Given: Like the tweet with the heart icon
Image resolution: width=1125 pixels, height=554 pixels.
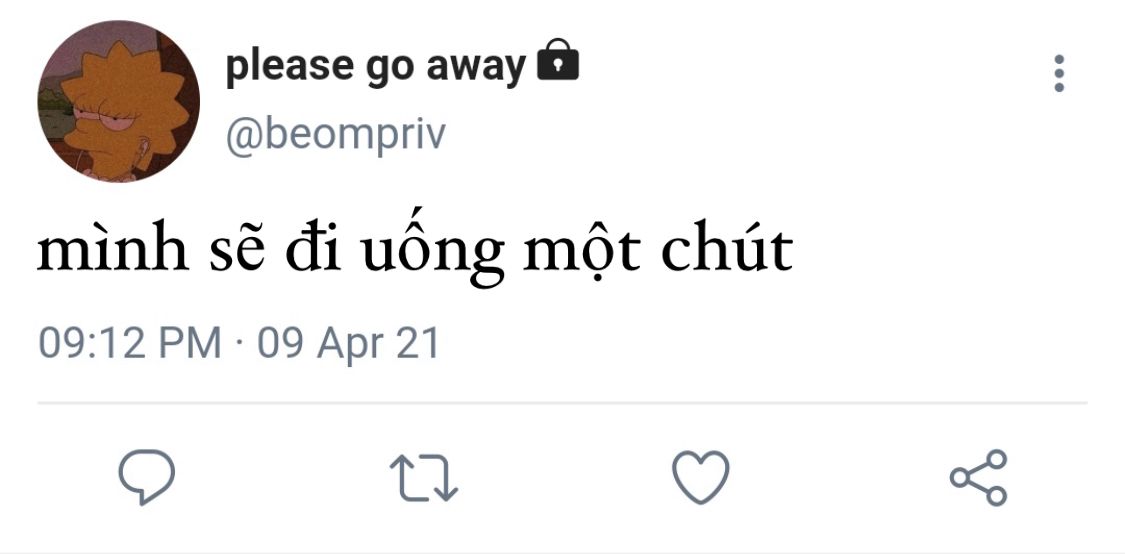Looking at the screenshot, I should click(x=700, y=477).
